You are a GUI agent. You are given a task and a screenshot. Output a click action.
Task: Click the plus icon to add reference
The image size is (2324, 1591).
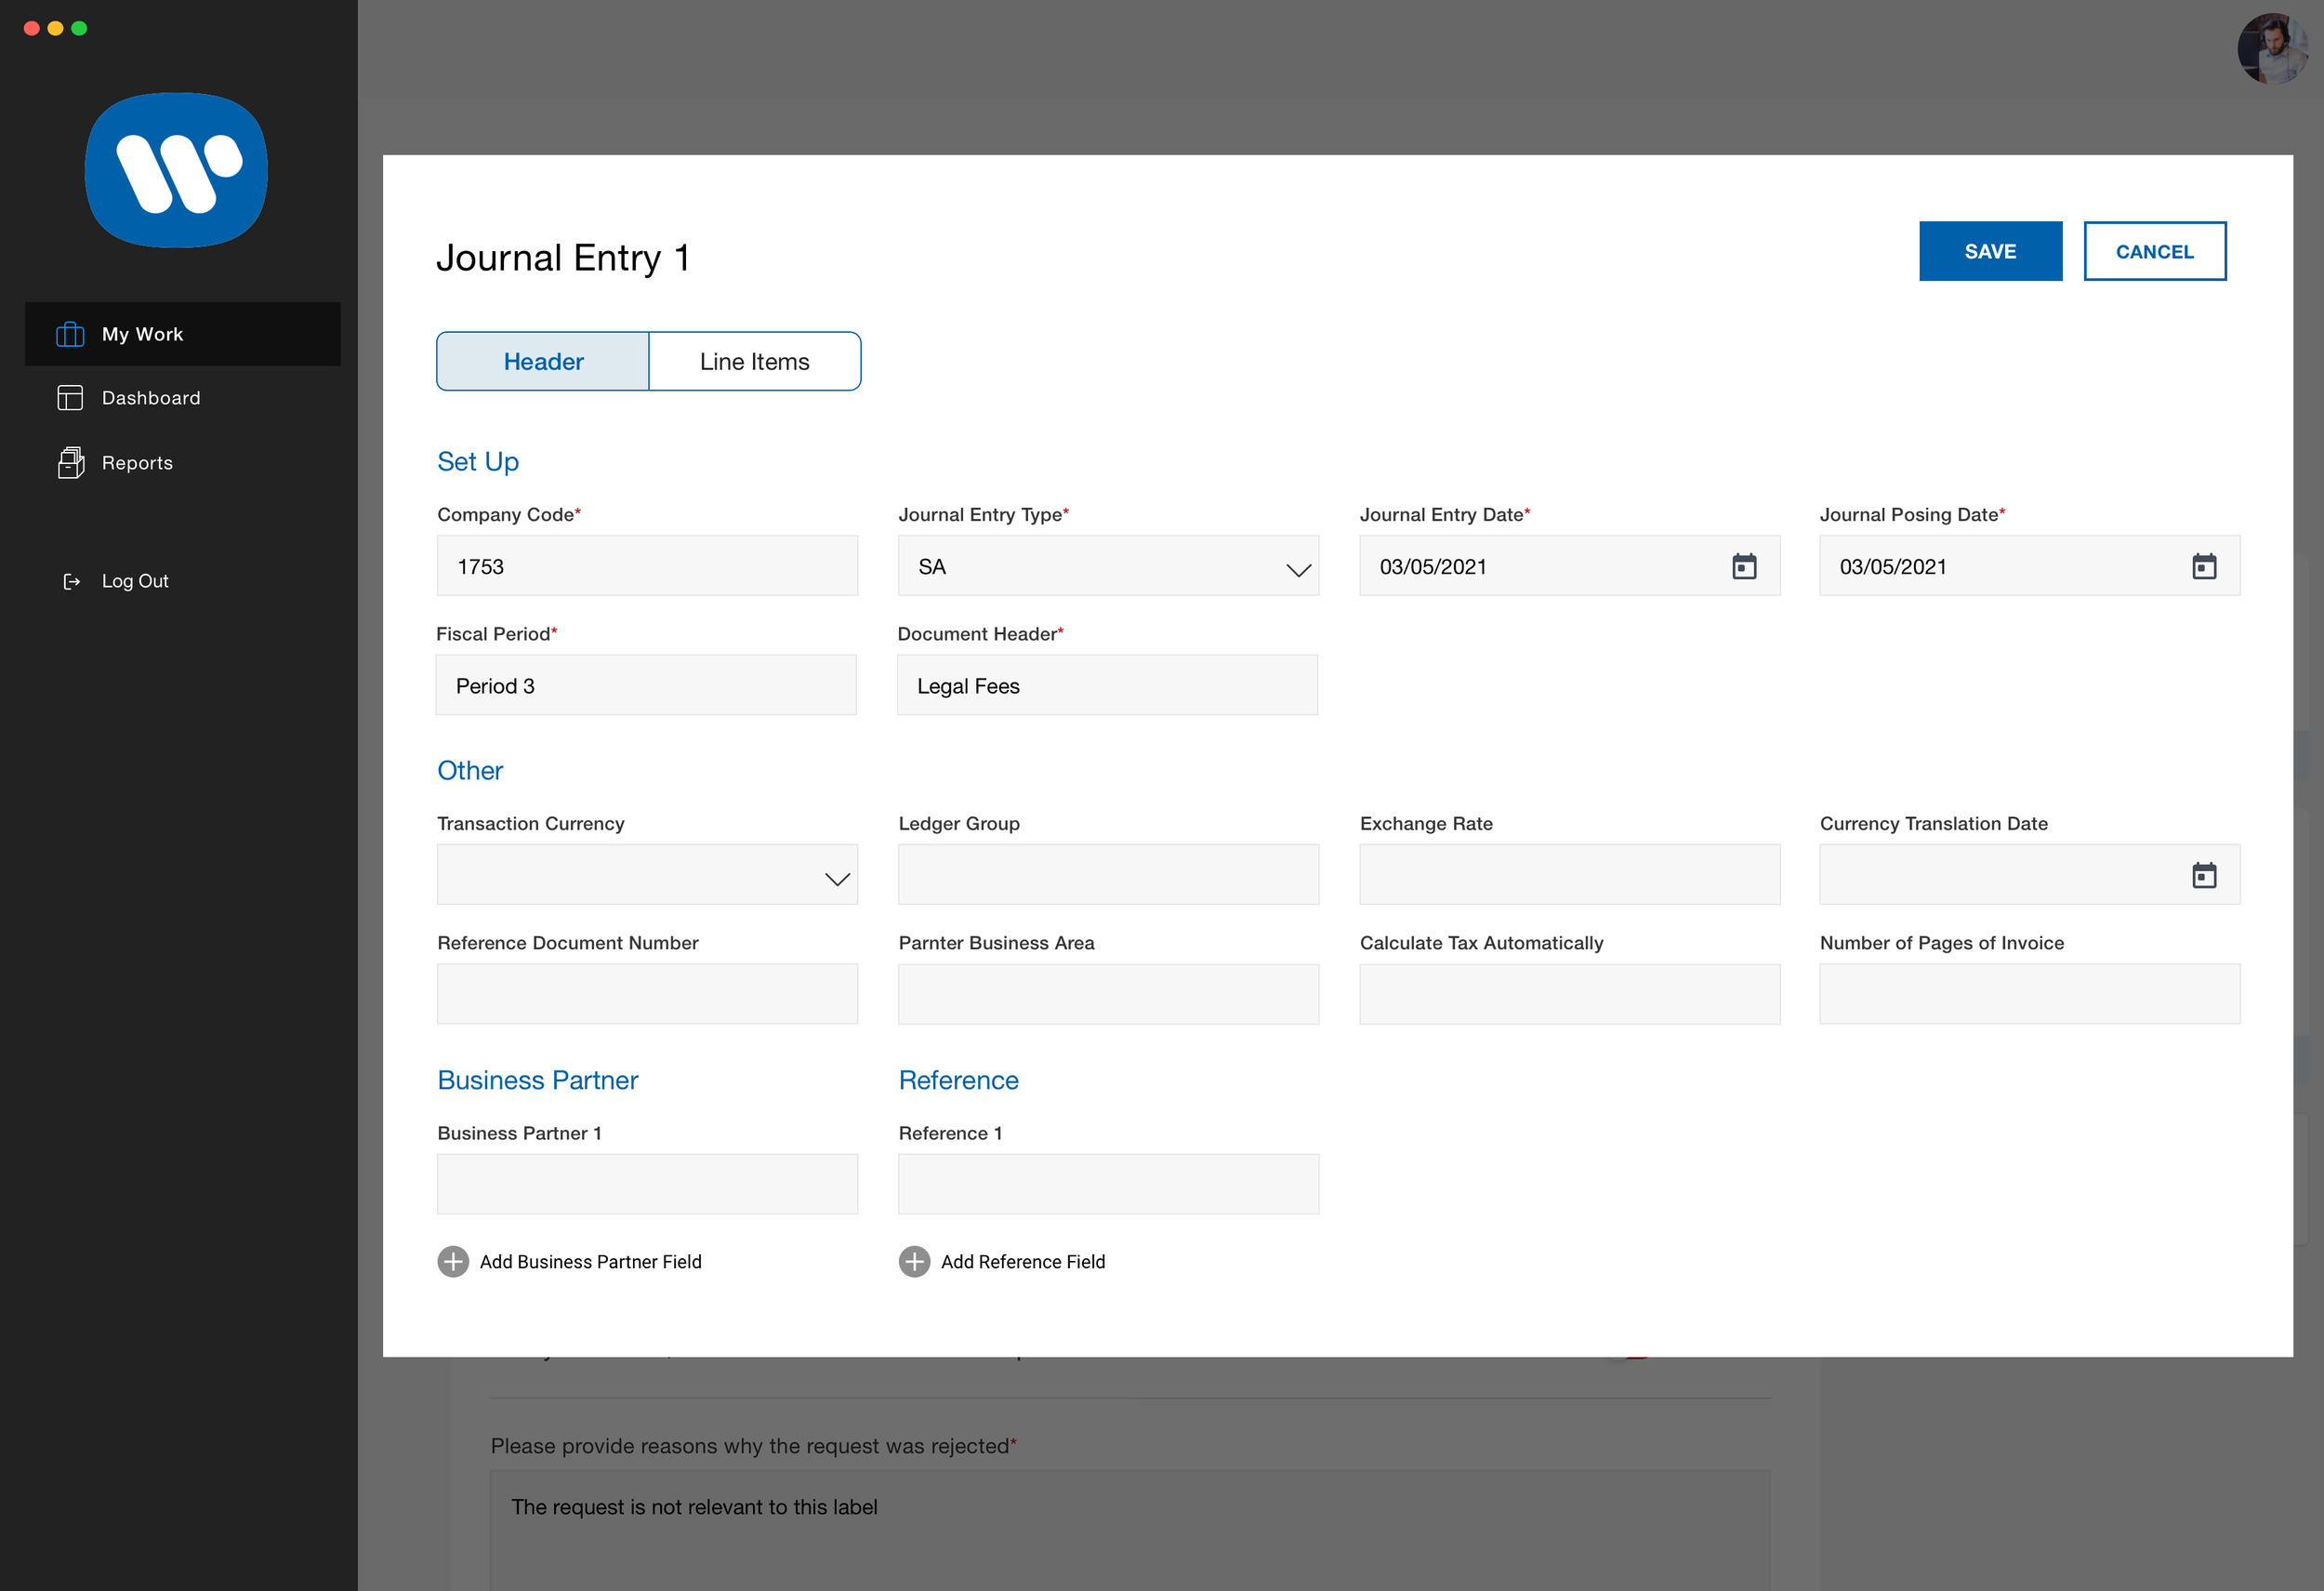(x=914, y=1261)
